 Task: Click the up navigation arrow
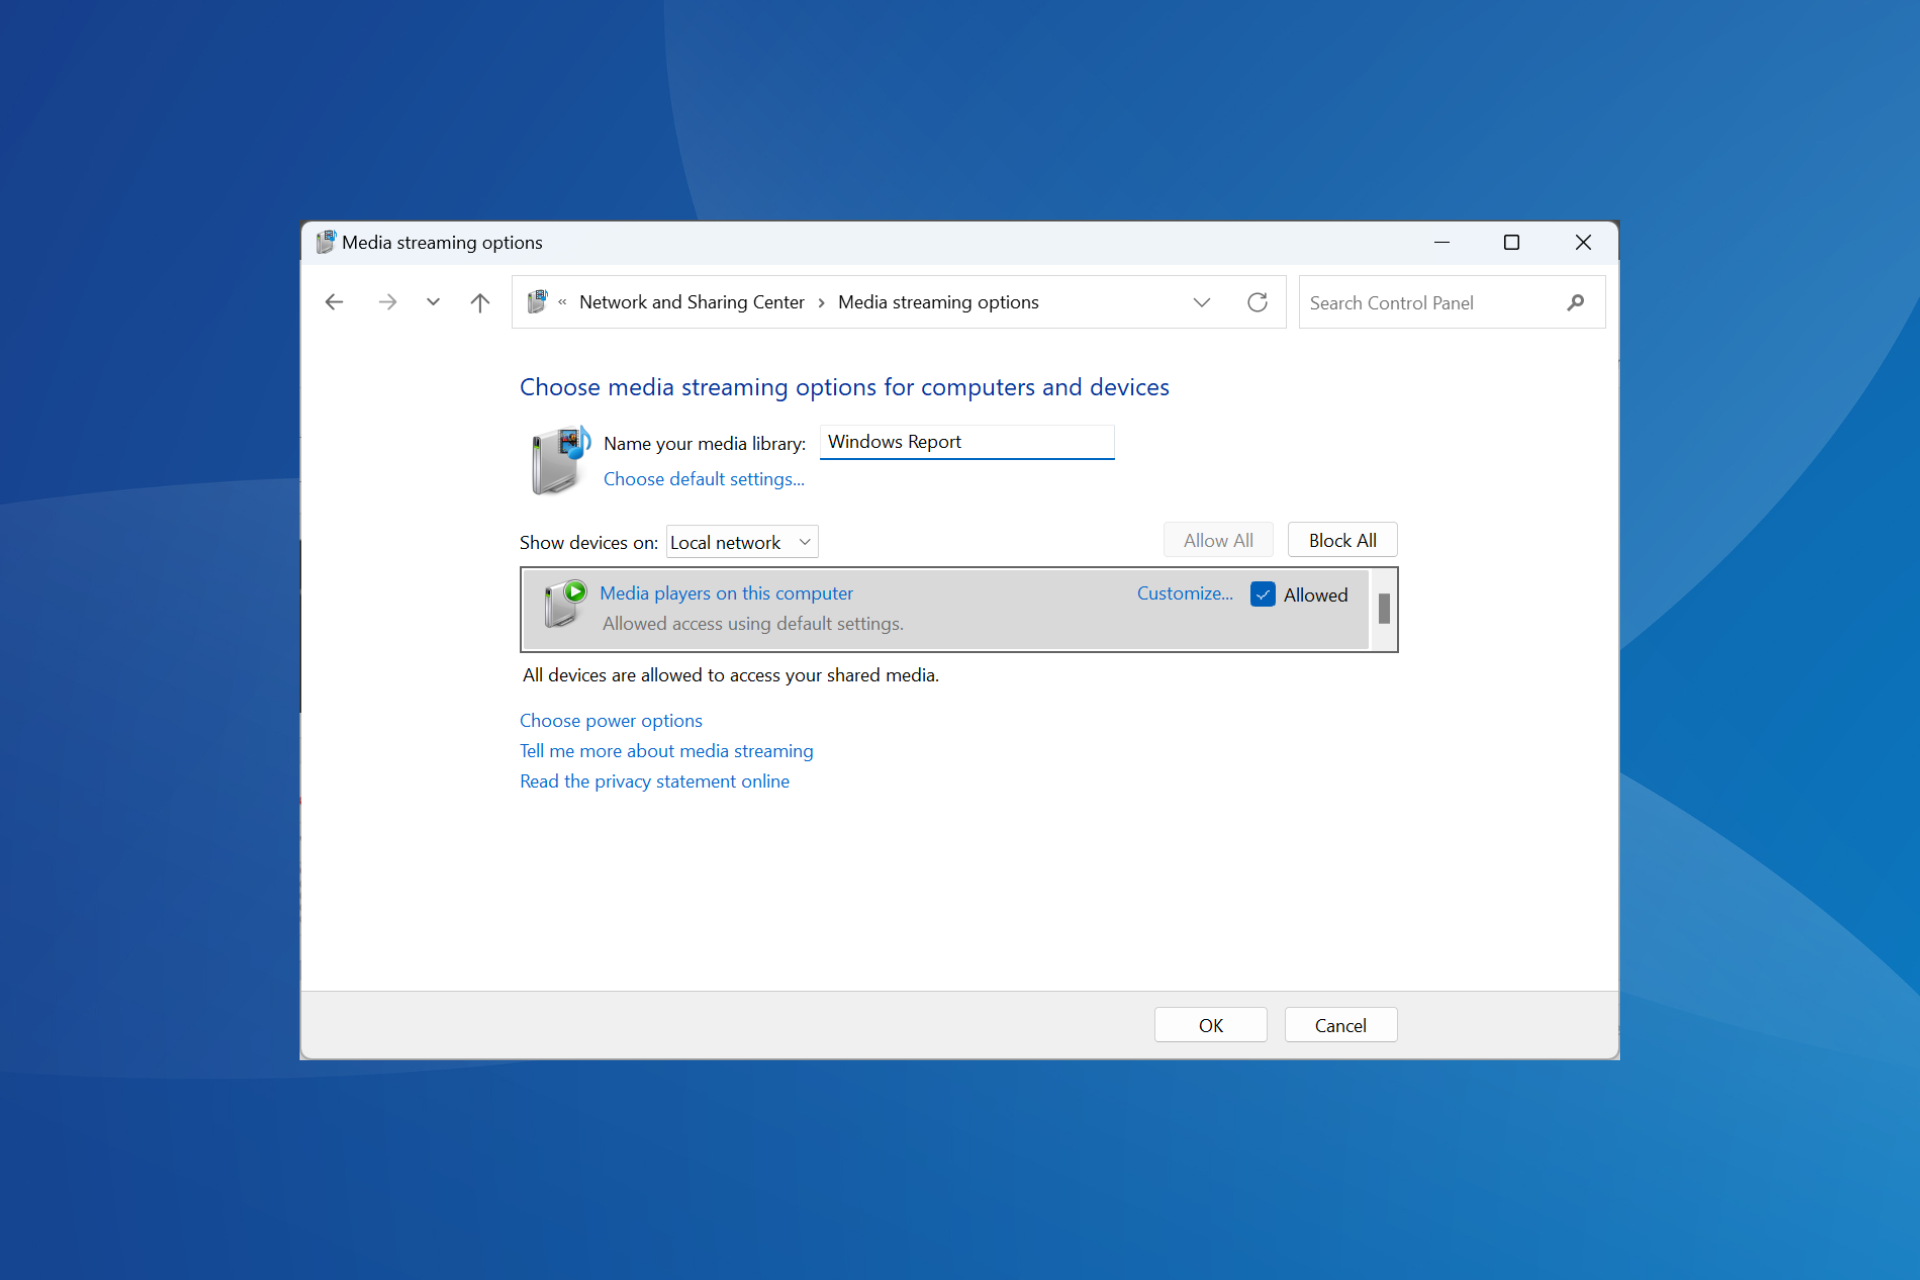tap(483, 301)
